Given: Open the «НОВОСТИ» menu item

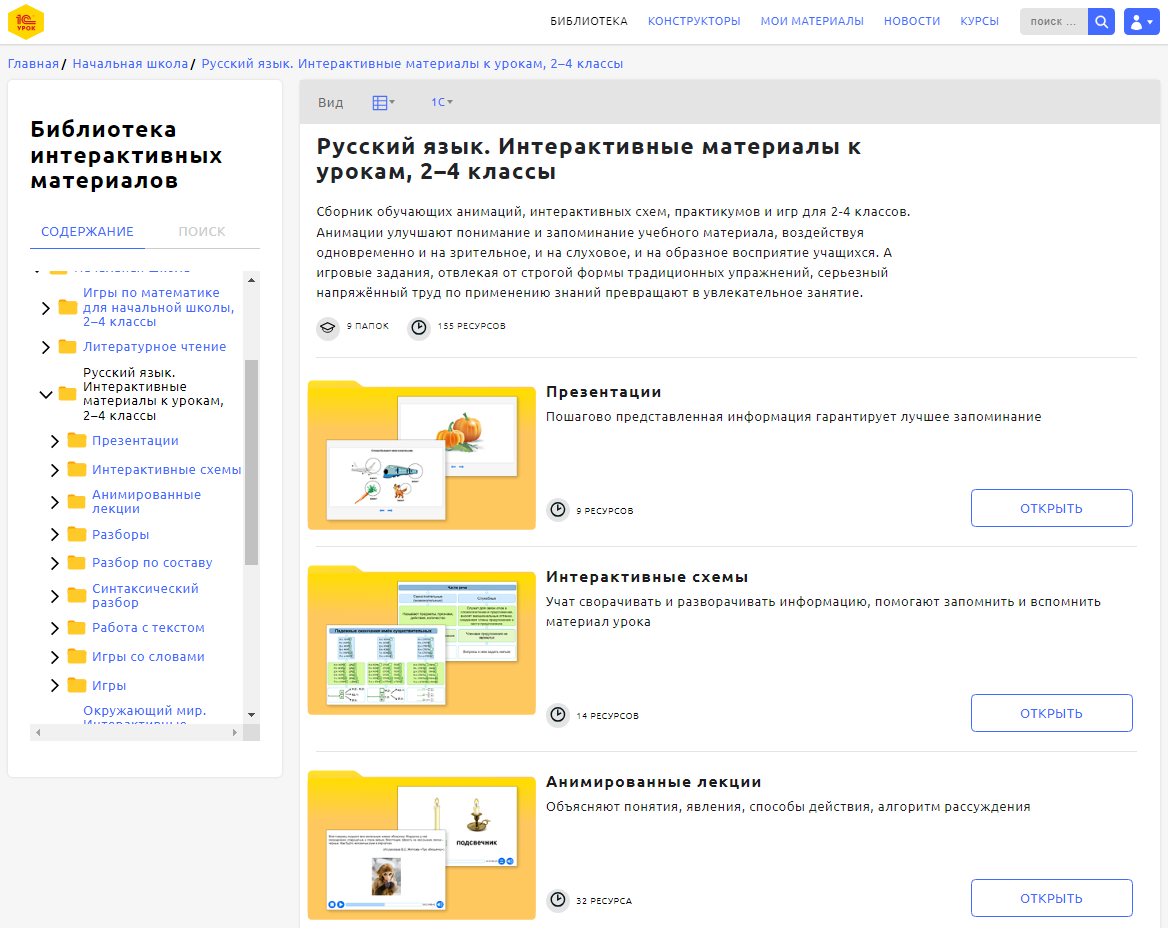Looking at the screenshot, I should pyautogui.click(x=912, y=20).
